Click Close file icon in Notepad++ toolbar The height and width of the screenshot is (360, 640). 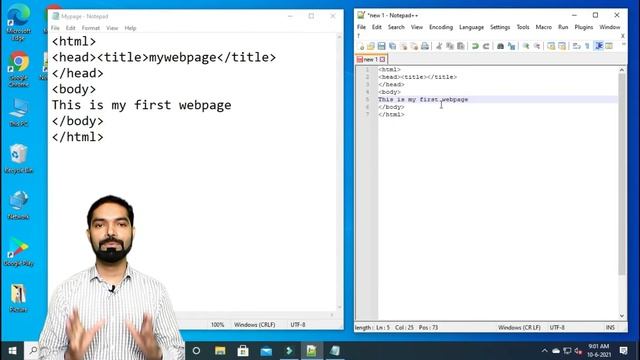coord(403,46)
